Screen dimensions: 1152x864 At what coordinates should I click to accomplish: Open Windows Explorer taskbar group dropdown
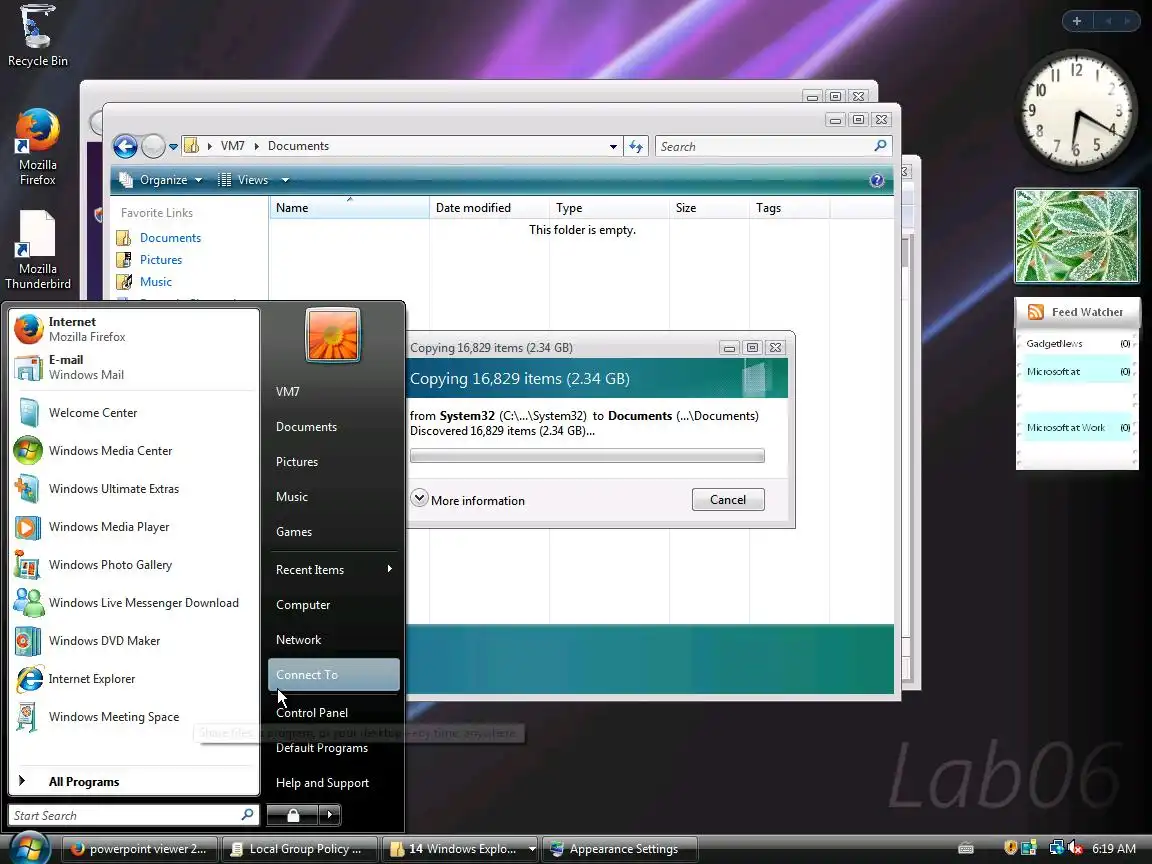[532, 849]
